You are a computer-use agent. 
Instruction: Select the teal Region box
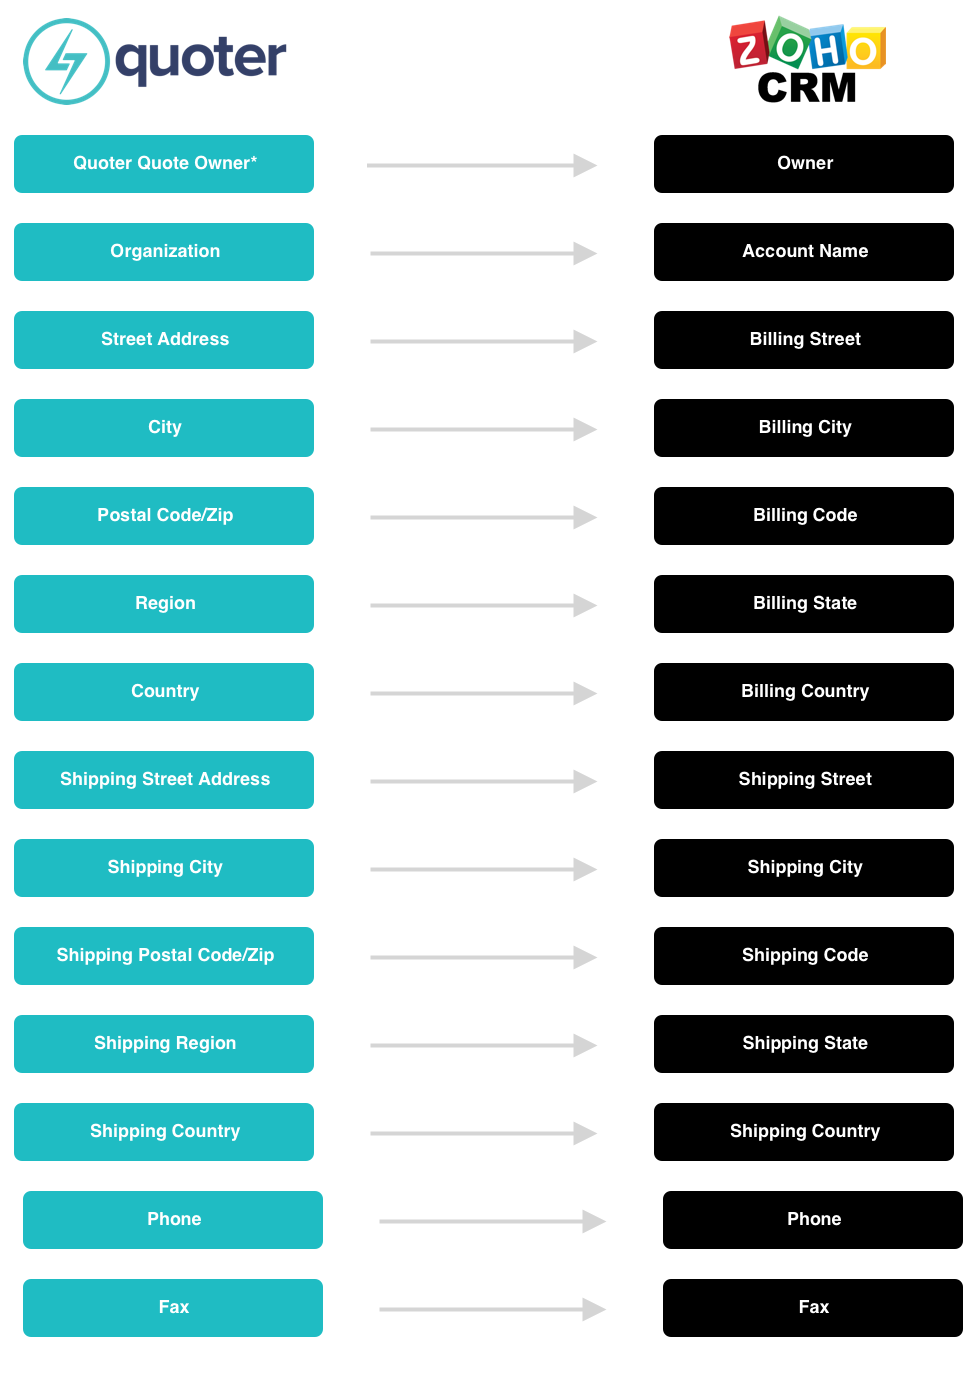[x=164, y=604]
